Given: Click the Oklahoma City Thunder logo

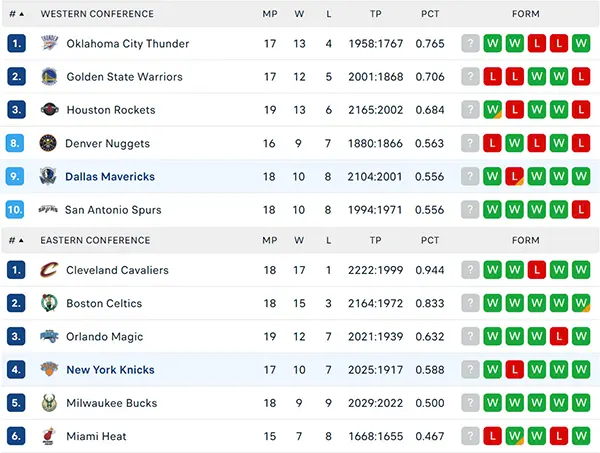Looking at the screenshot, I should (49, 43).
